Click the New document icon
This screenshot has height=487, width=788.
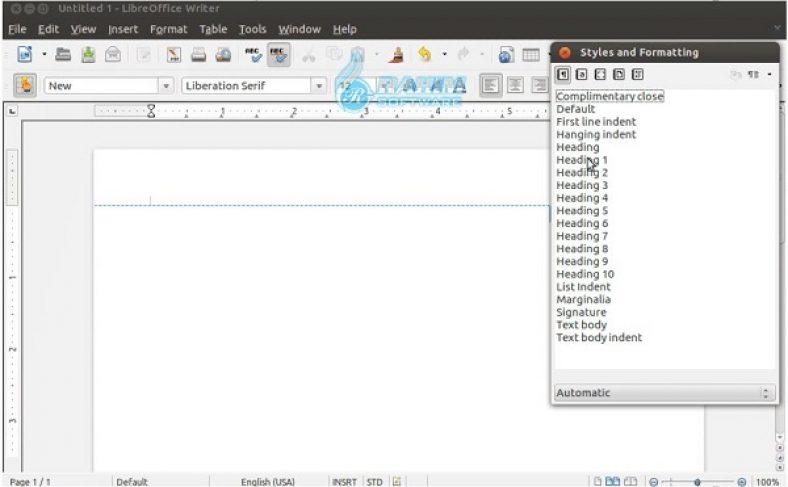tap(25, 54)
